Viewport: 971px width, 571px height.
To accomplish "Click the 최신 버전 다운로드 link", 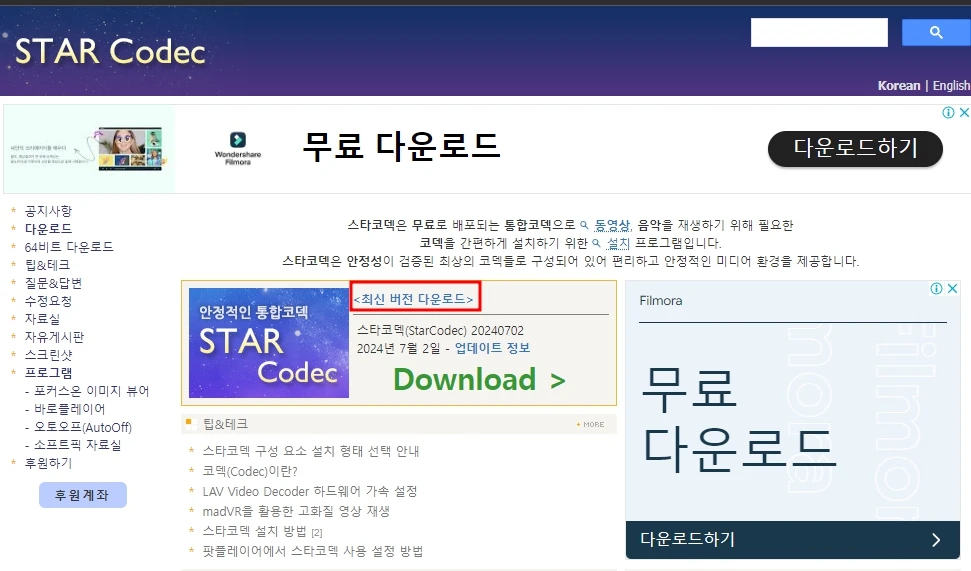I will 414,299.
